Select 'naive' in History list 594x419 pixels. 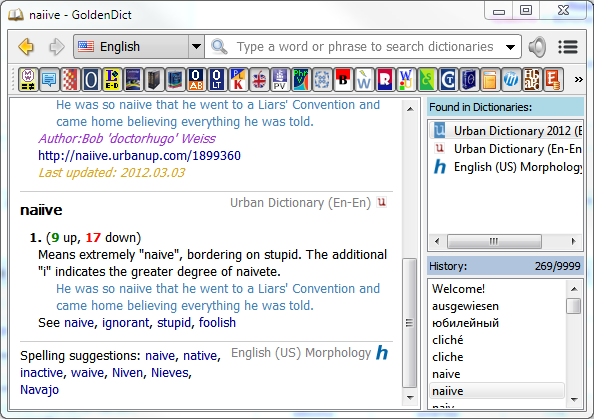[497, 374]
